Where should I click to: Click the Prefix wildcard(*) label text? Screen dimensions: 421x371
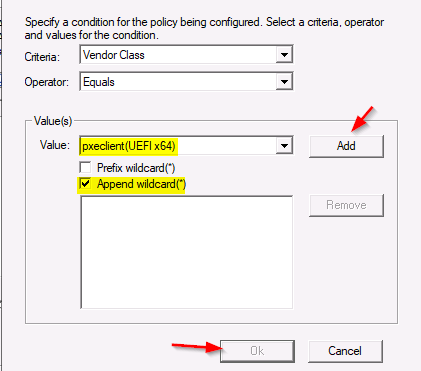(136, 168)
